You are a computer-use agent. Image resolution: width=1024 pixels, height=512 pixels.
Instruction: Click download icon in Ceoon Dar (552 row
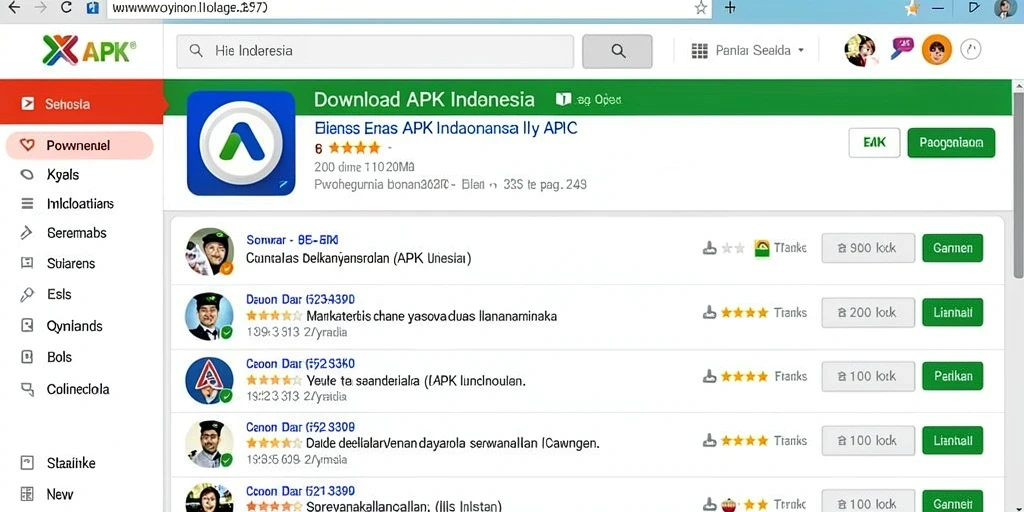click(x=709, y=377)
